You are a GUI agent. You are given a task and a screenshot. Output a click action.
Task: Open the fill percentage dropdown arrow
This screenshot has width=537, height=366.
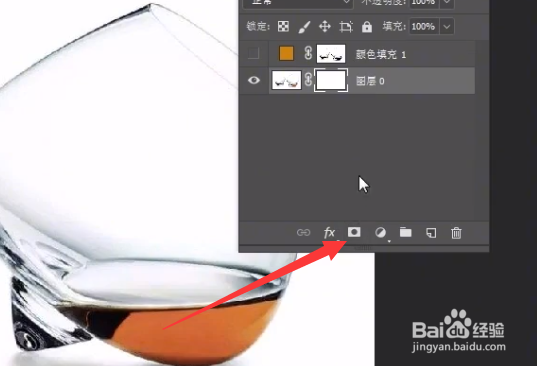[x=447, y=26]
